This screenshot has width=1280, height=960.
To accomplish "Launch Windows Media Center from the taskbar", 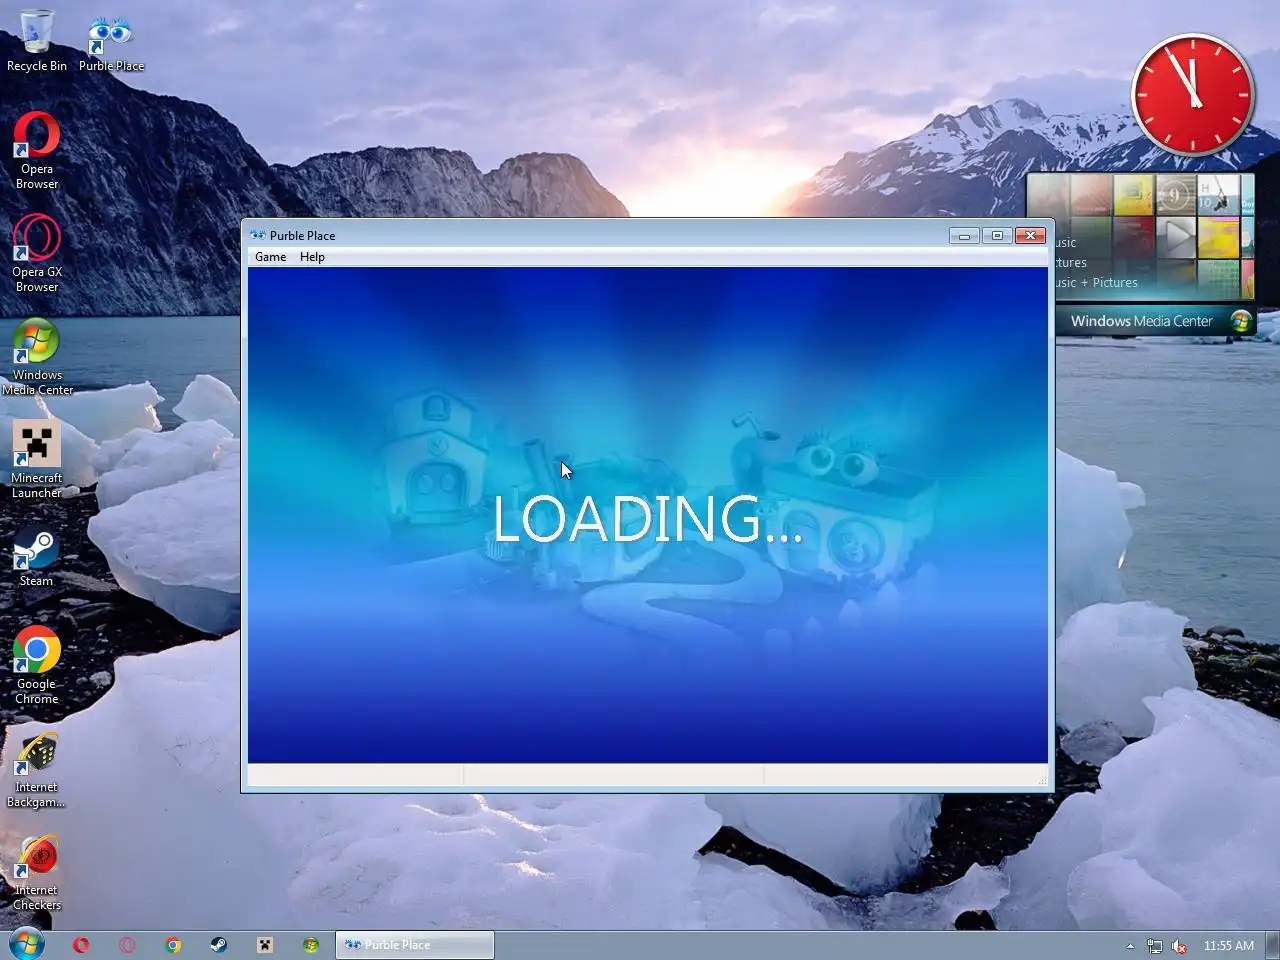I will (x=311, y=945).
